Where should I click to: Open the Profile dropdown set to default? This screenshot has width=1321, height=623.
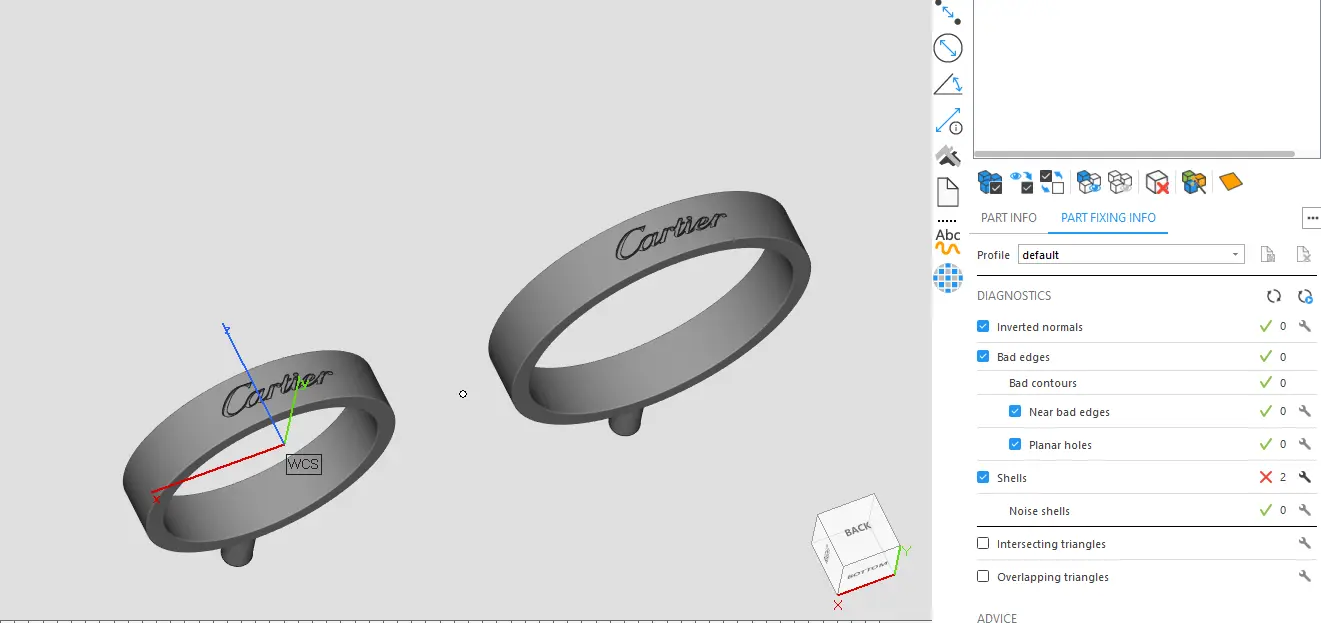click(1130, 255)
